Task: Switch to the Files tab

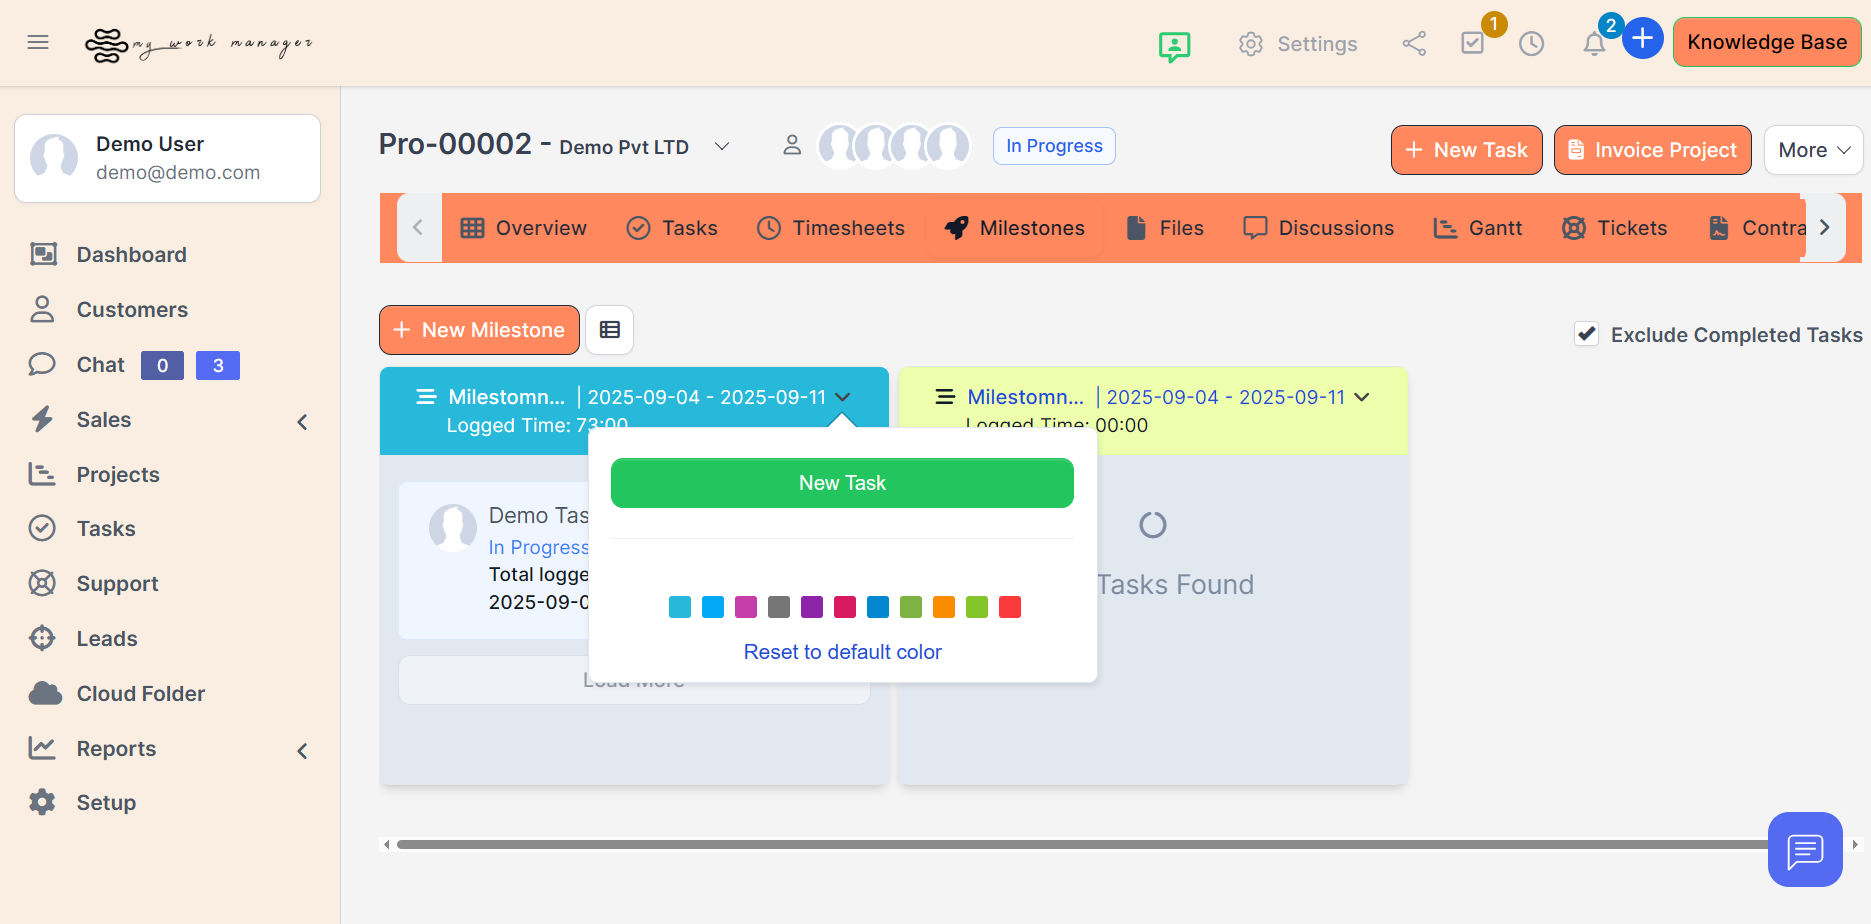Action: point(1164,228)
